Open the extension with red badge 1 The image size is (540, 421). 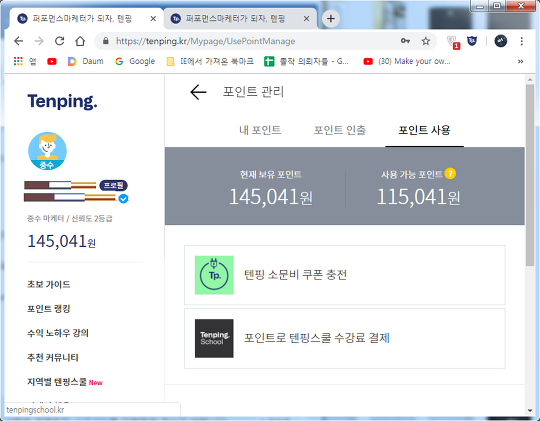[453, 42]
